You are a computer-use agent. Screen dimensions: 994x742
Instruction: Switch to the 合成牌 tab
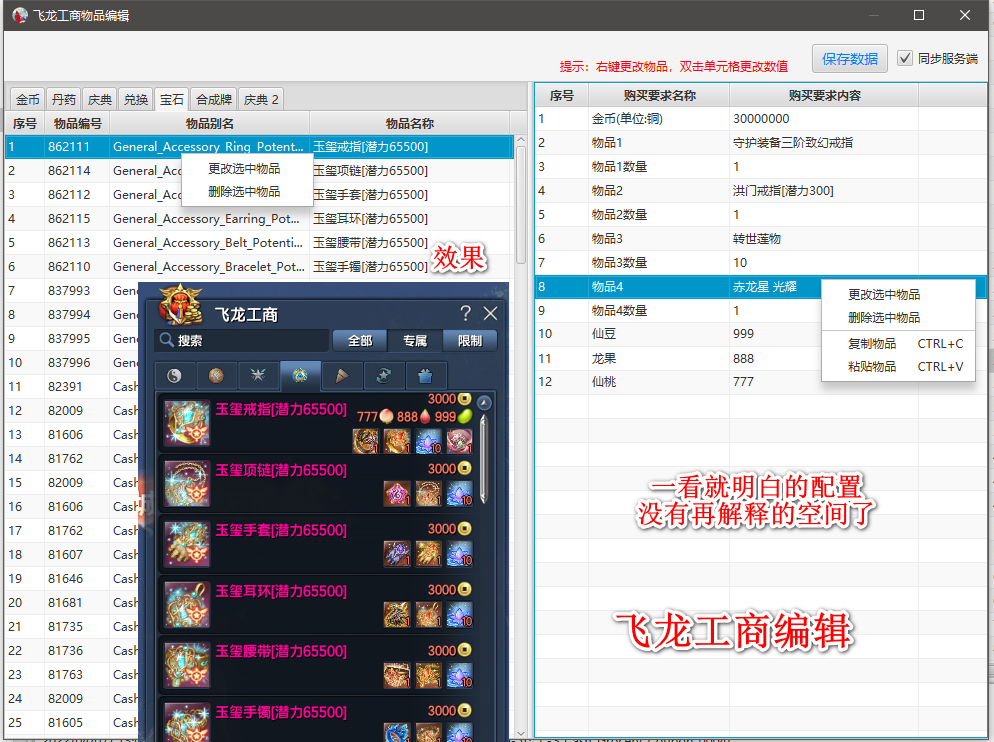tap(214, 99)
